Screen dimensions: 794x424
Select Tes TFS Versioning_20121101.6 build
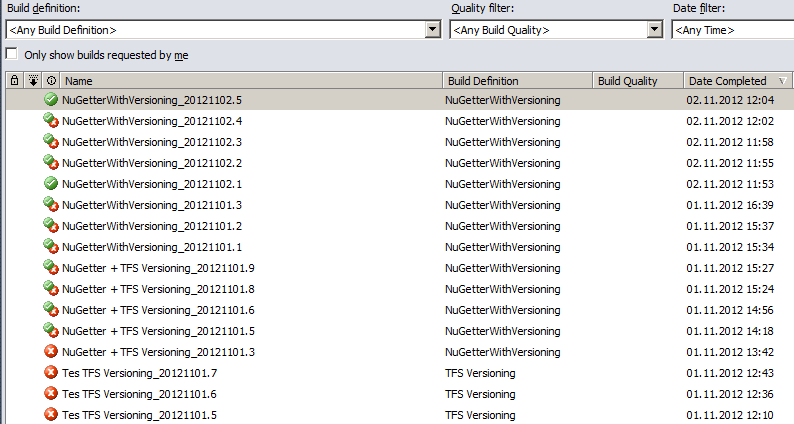coord(139,394)
